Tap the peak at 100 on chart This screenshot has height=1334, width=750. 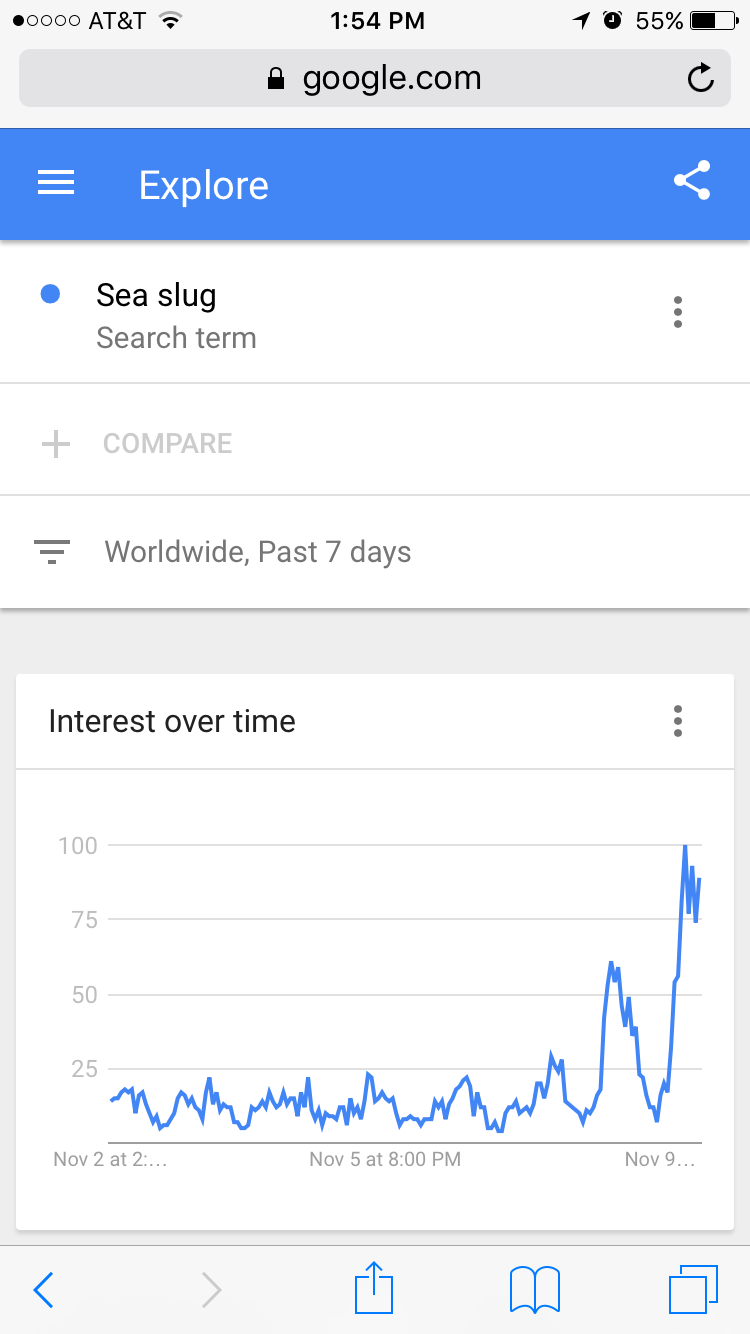pos(685,847)
